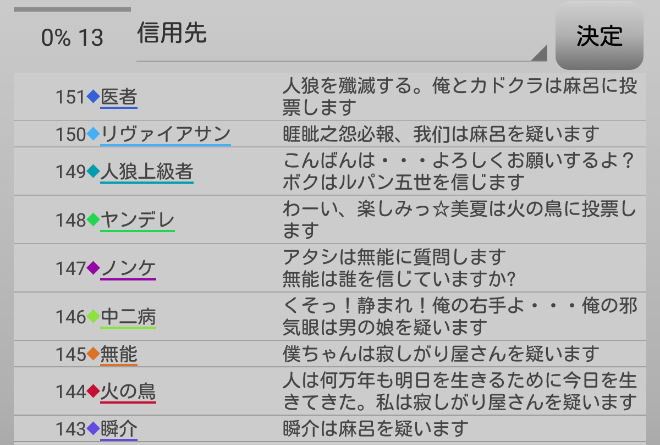Click the green diamond icon beside ヤンデレ
The height and width of the screenshot is (445, 660).
point(93,220)
